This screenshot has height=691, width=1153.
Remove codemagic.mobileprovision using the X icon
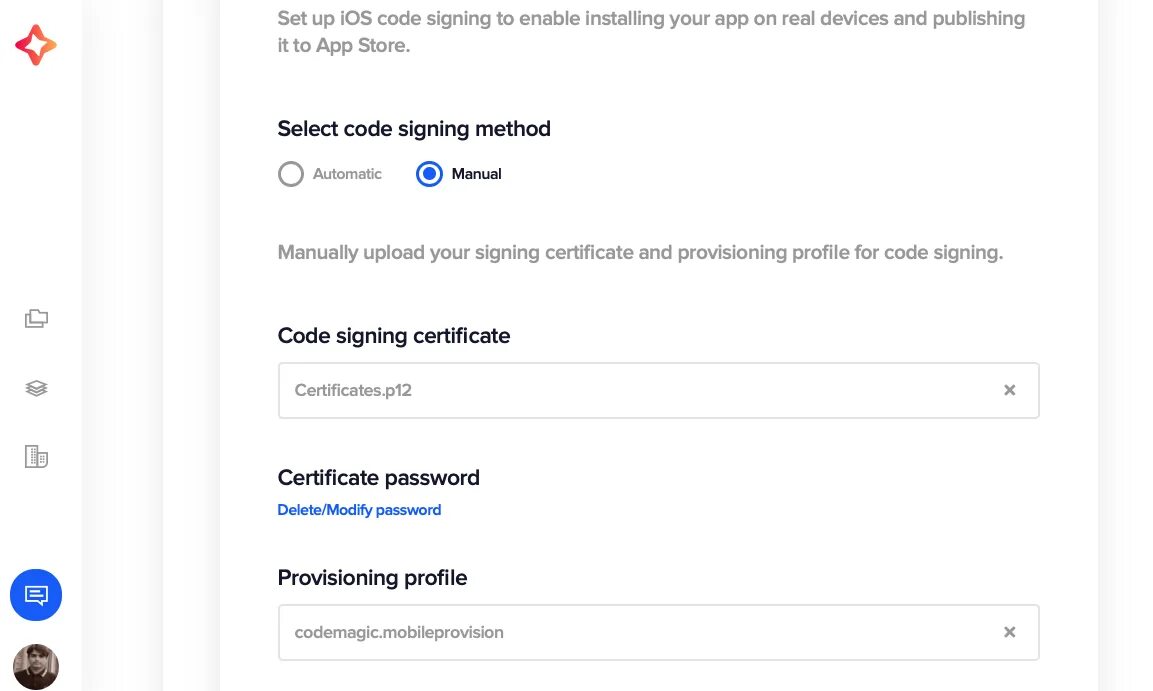pos(1009,632)
